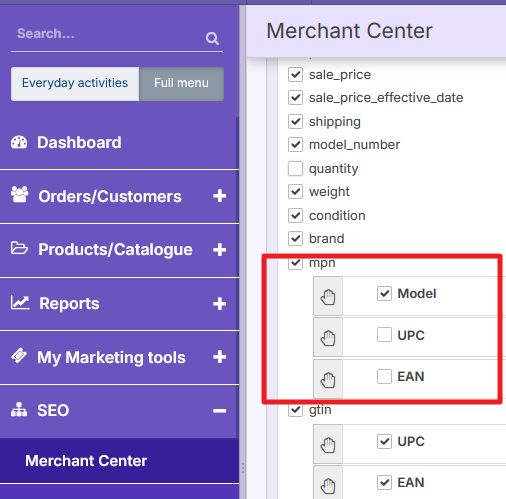
Task: Collapse SEO section with minus icon
Action: (x=220, y=411)
